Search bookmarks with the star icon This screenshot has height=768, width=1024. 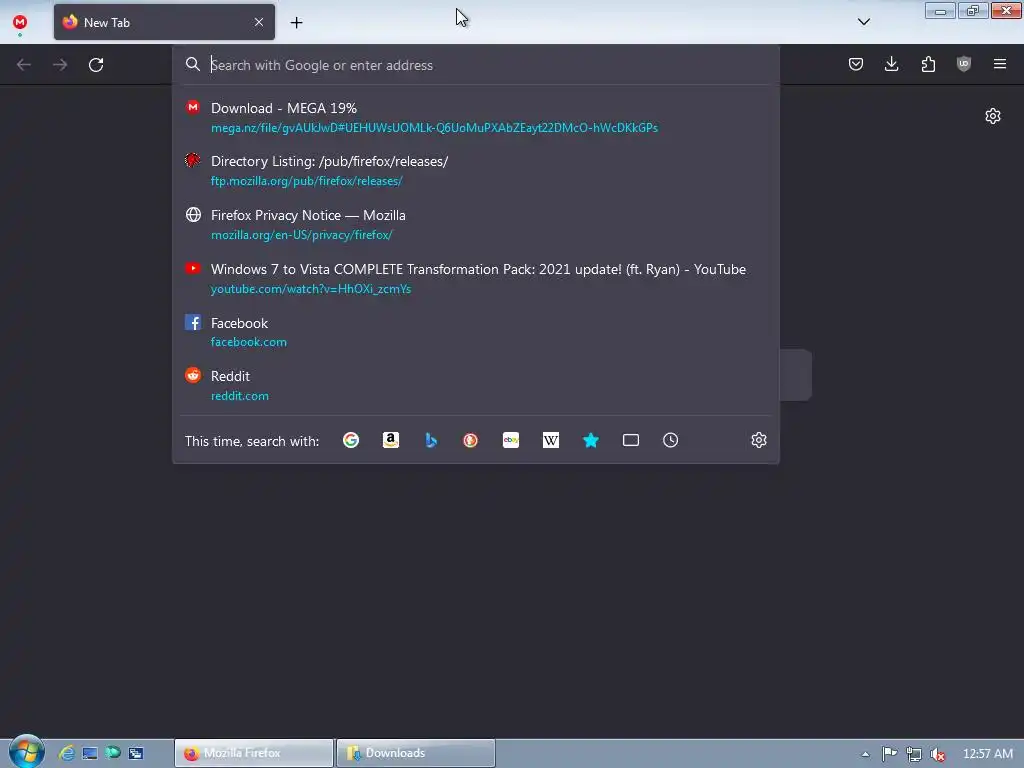590,440
